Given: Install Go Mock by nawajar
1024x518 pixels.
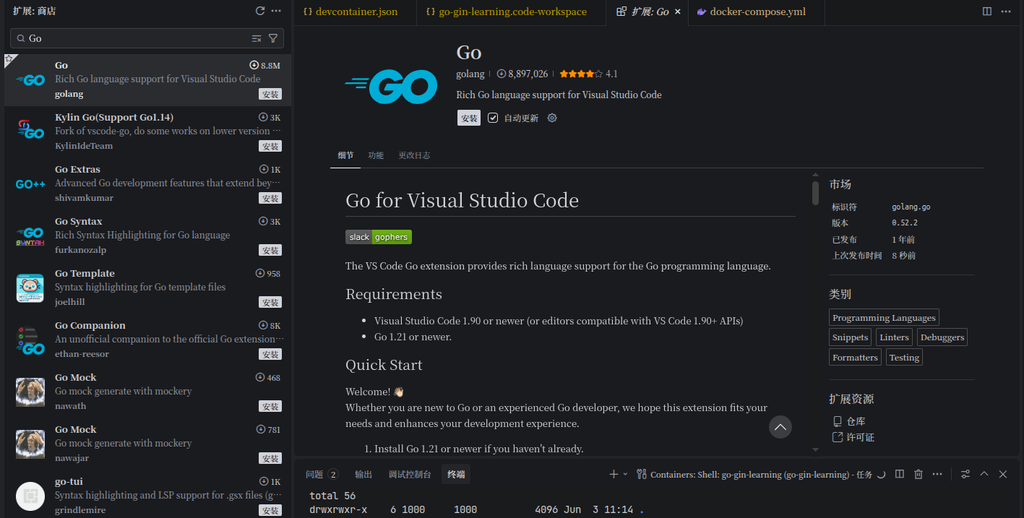Looking at the screenshot, I should (x=270, y=458).
